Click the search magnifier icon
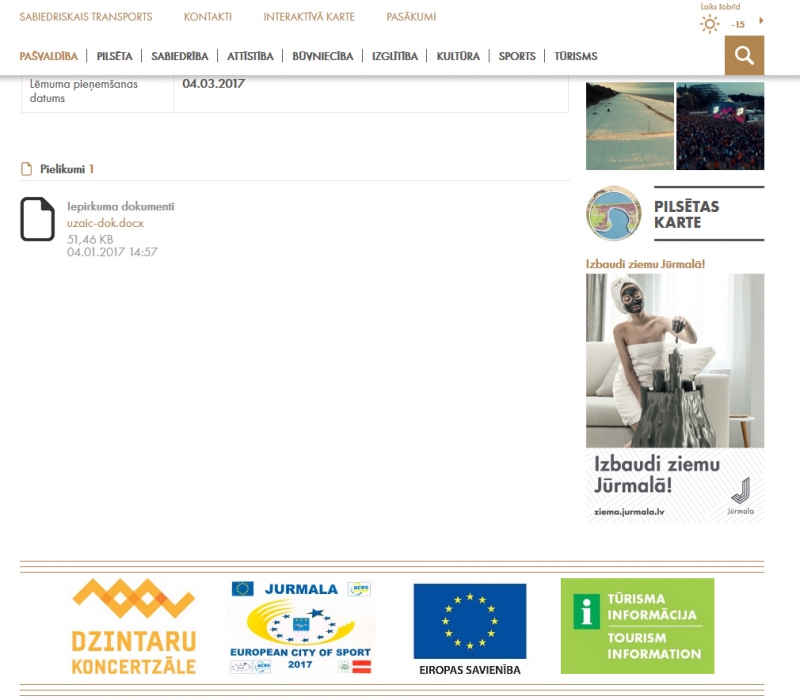This screenshot has height=700, width=800. 744,56
